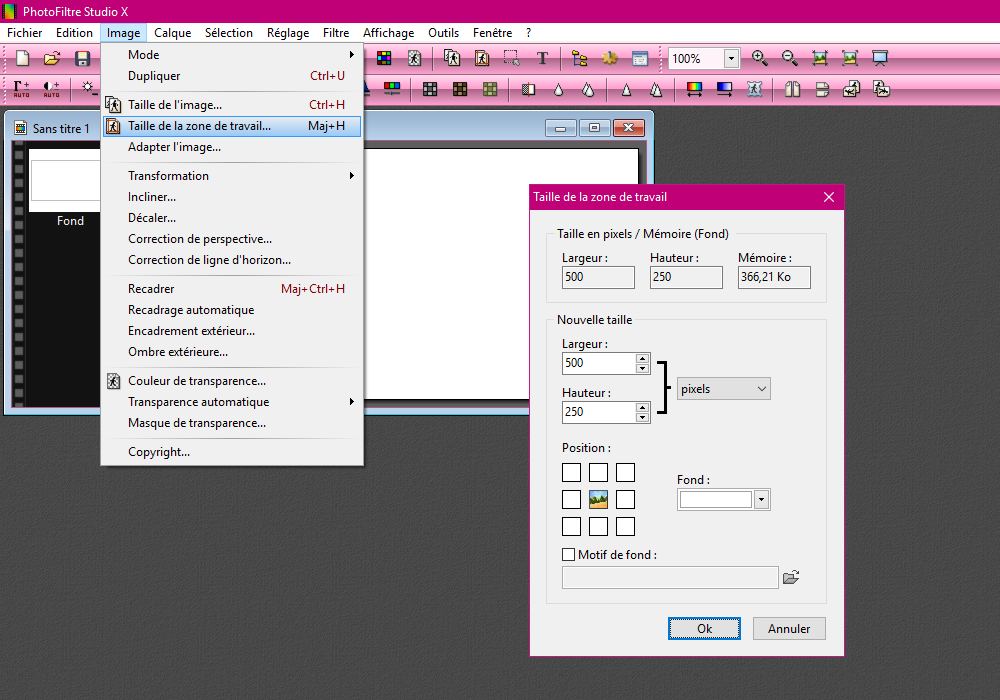Click the show selection dashed rectangle icon
Viewport: 1000px width, 700px height.
coord(511,59)
